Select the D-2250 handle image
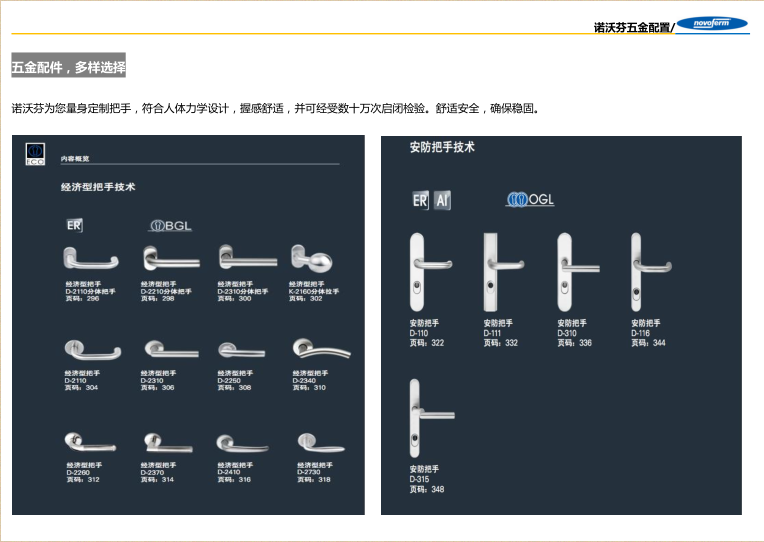764x542 pixels. [242, 350]
